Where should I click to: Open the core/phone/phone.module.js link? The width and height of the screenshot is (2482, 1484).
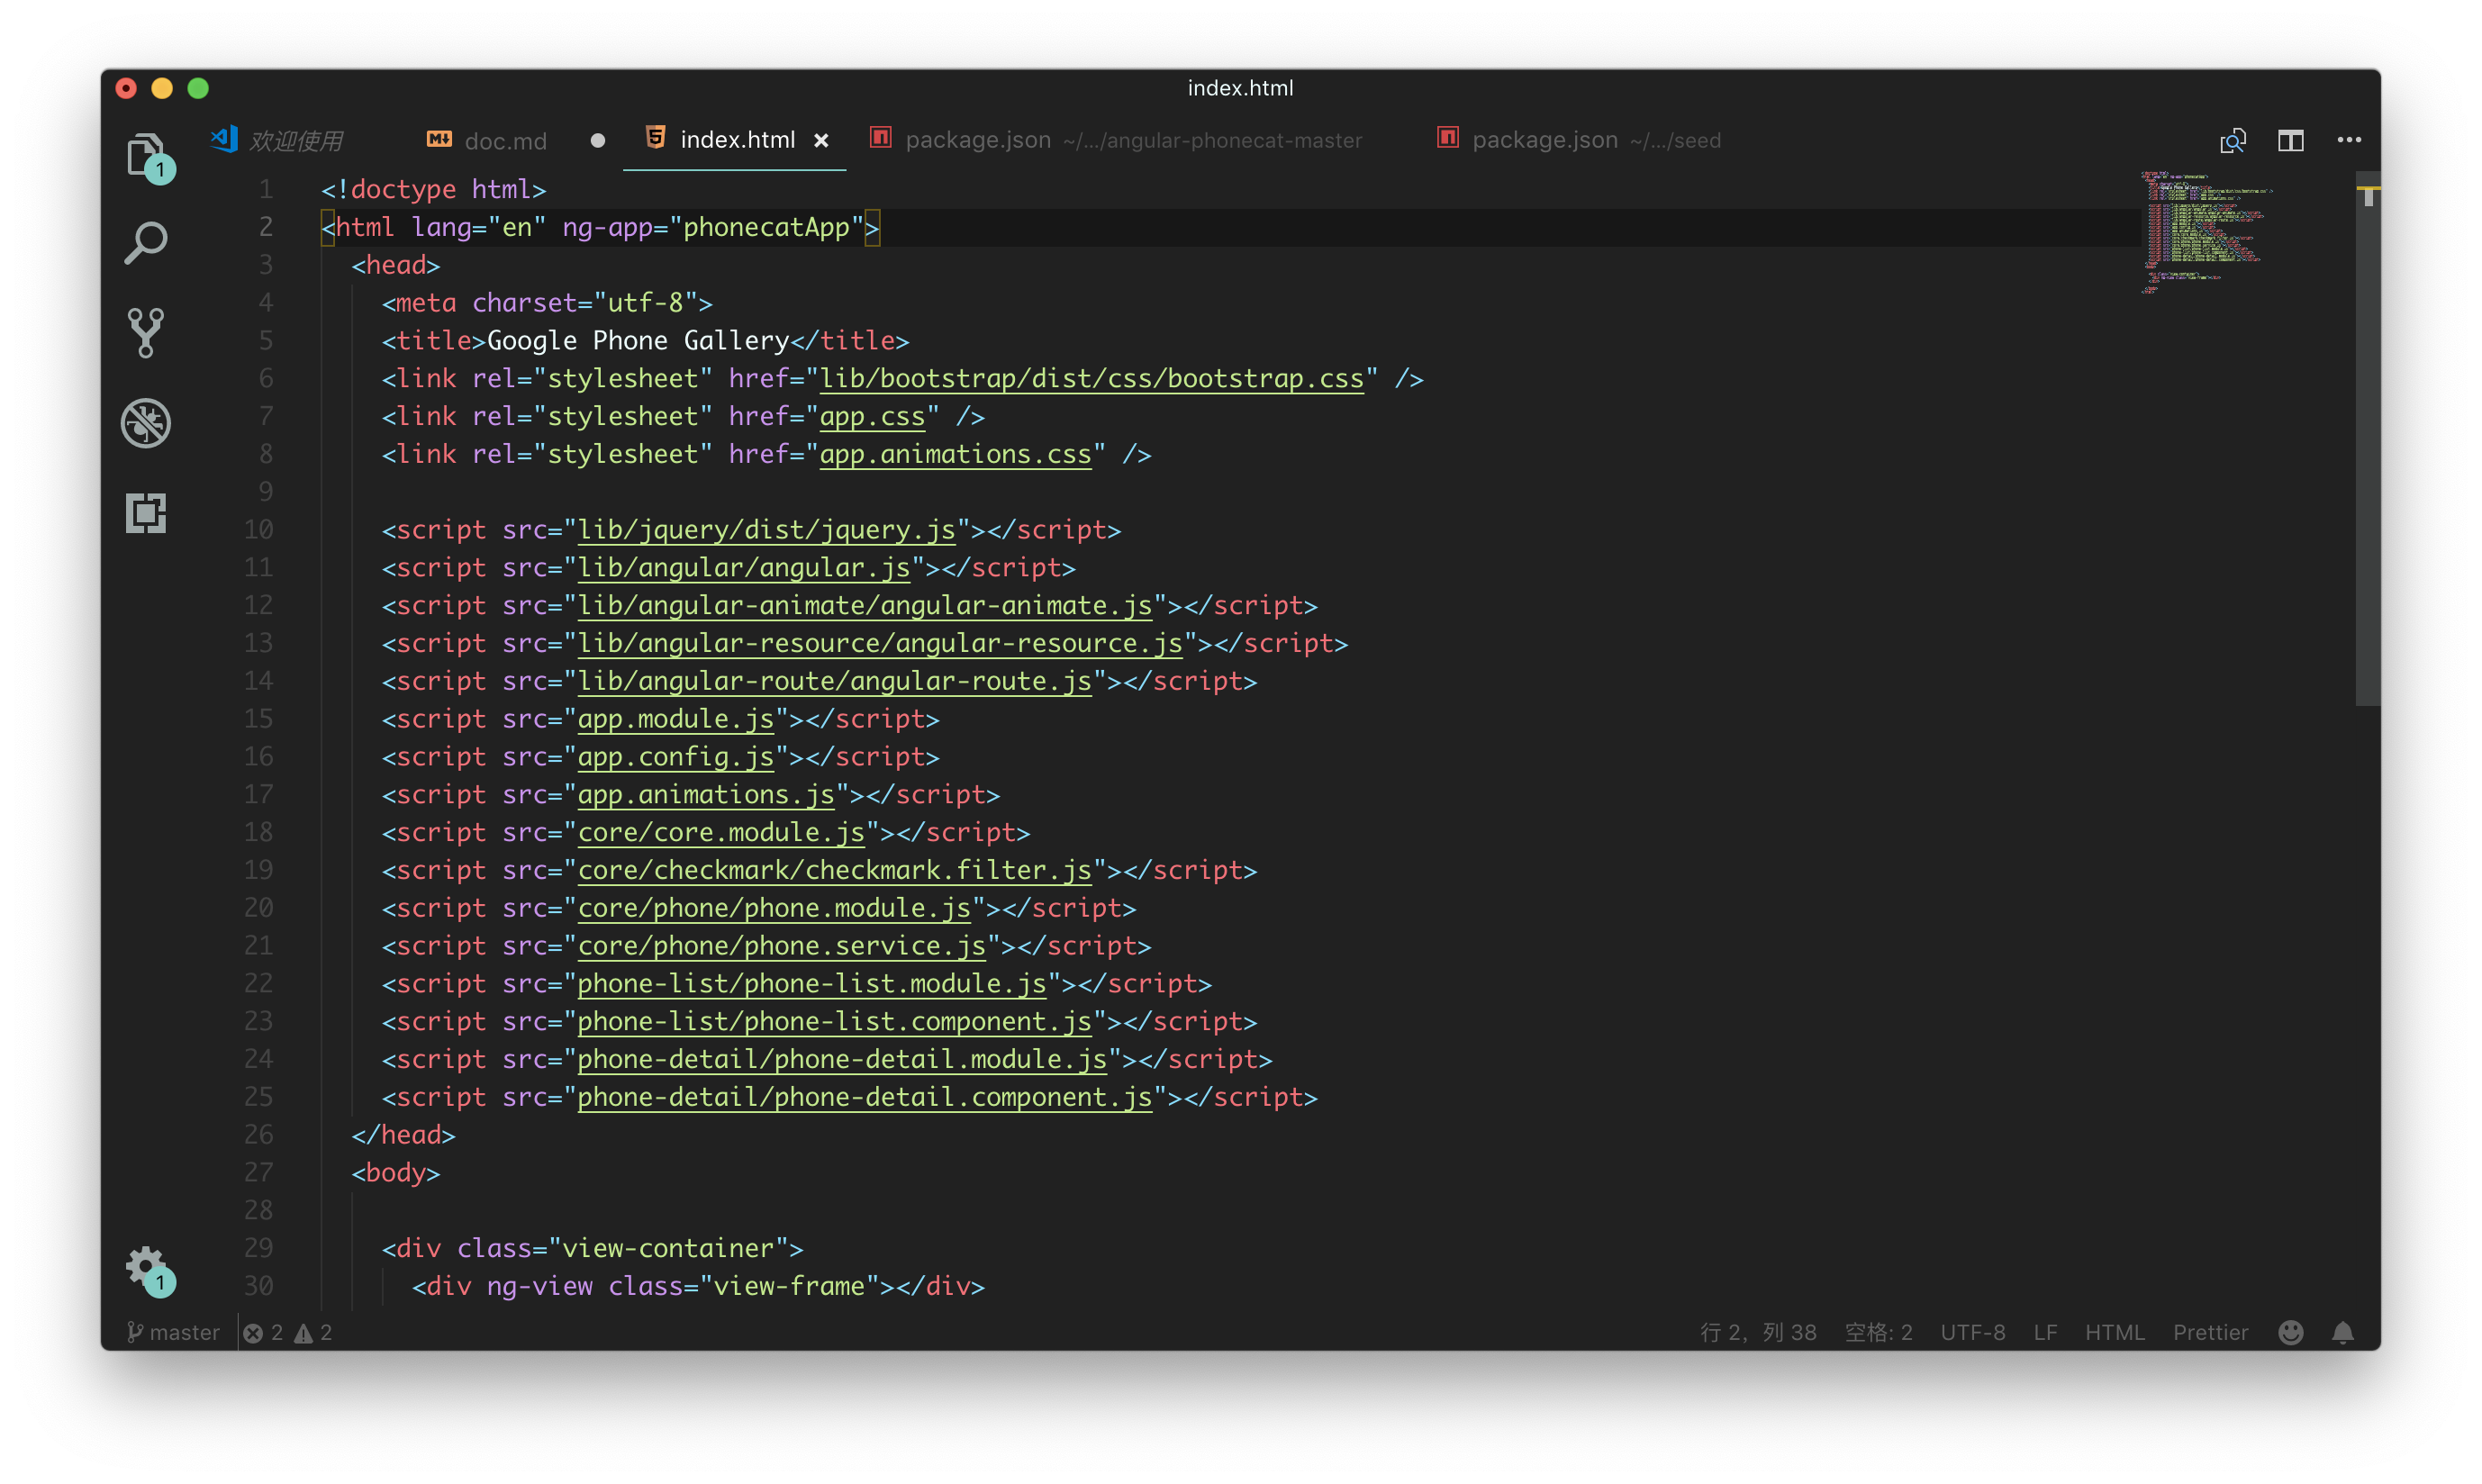pyautogui.click(x=774, y=909)
